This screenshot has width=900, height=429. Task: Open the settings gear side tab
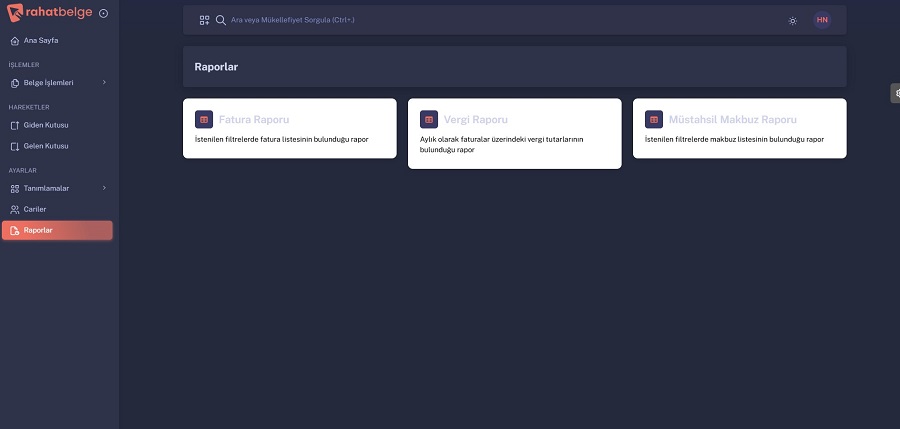click(895, 93)
